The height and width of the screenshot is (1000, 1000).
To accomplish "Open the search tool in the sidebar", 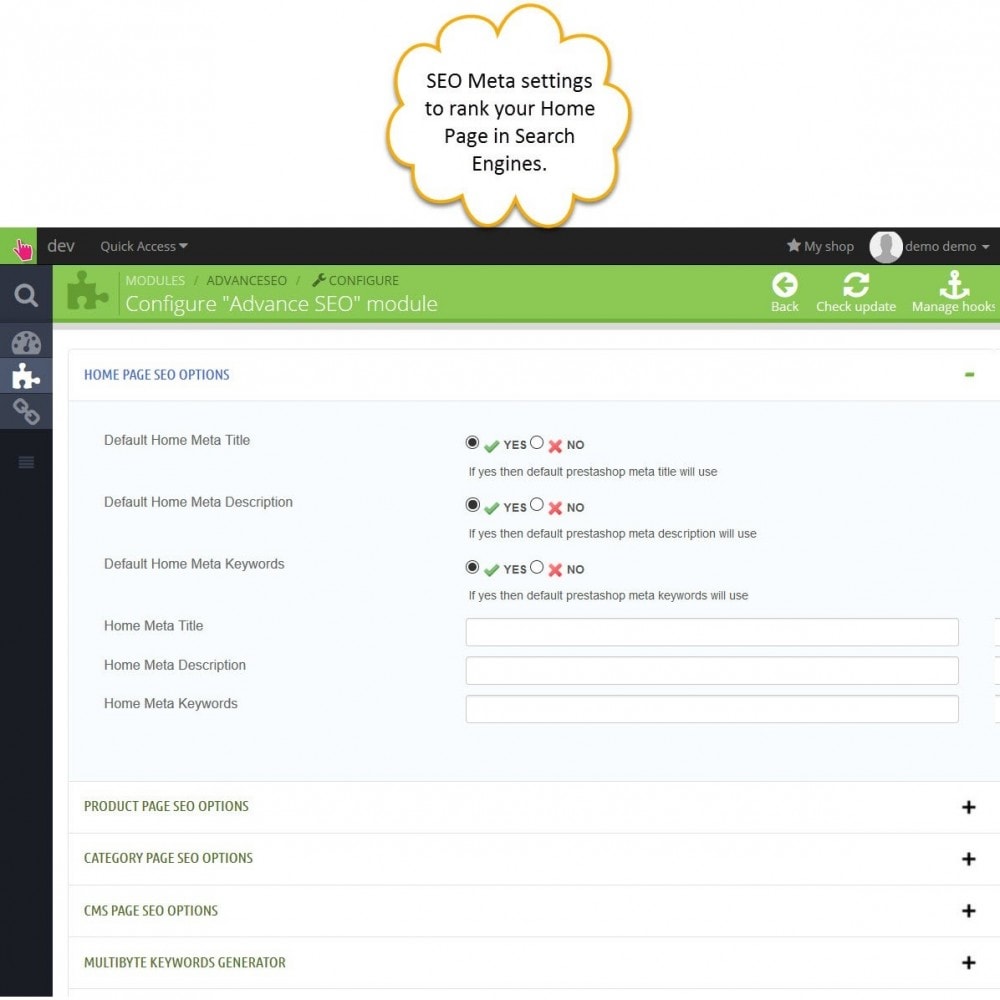I will [25, 295].
